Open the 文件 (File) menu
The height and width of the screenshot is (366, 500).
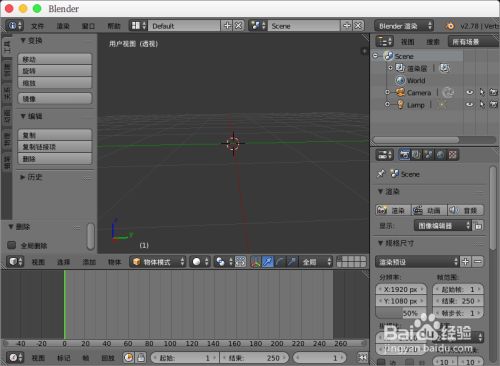tap(38, 26)
